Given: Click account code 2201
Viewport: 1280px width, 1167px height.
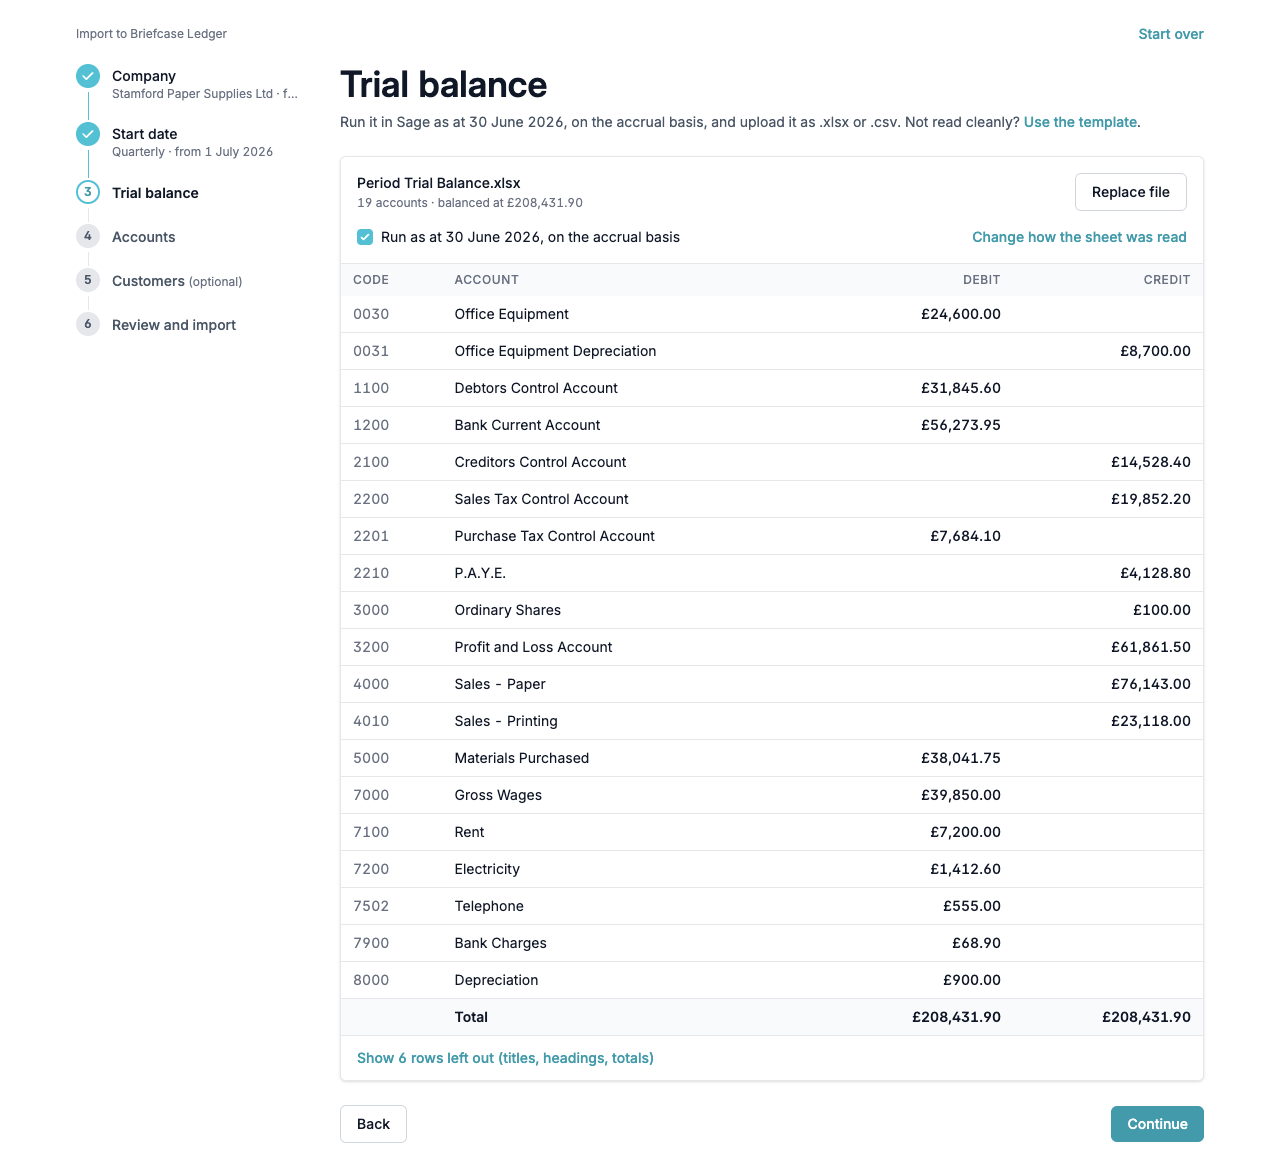Looking at the screenshot, I should [371, 536].
